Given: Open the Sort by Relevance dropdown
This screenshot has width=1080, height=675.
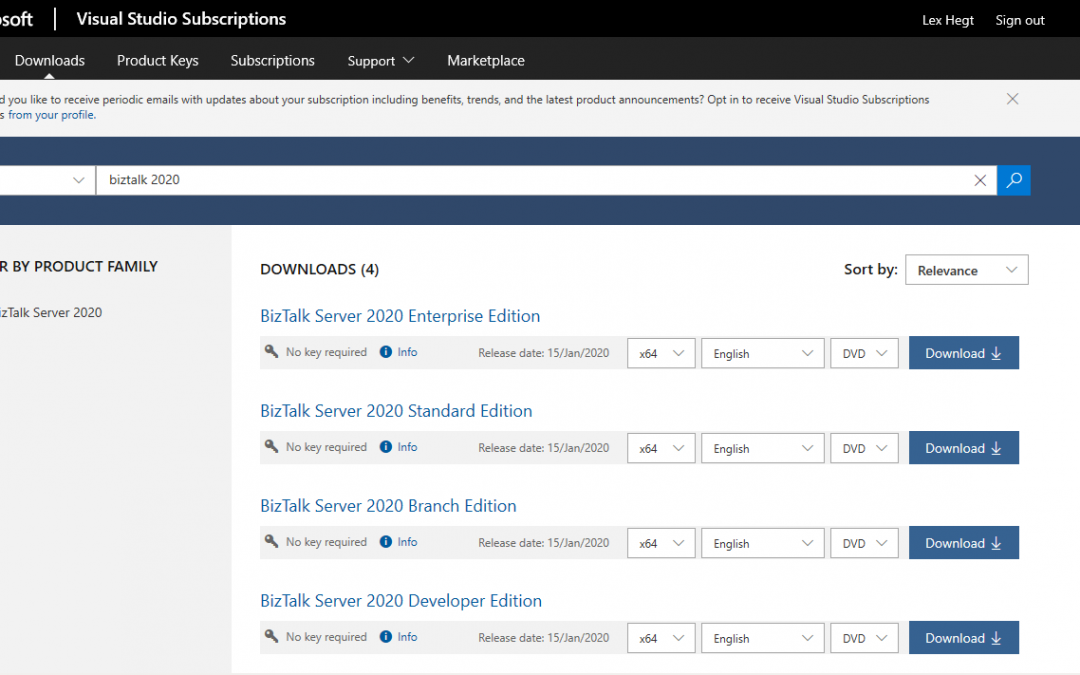Looking at the screenshot, I should (x=966, y=270).
